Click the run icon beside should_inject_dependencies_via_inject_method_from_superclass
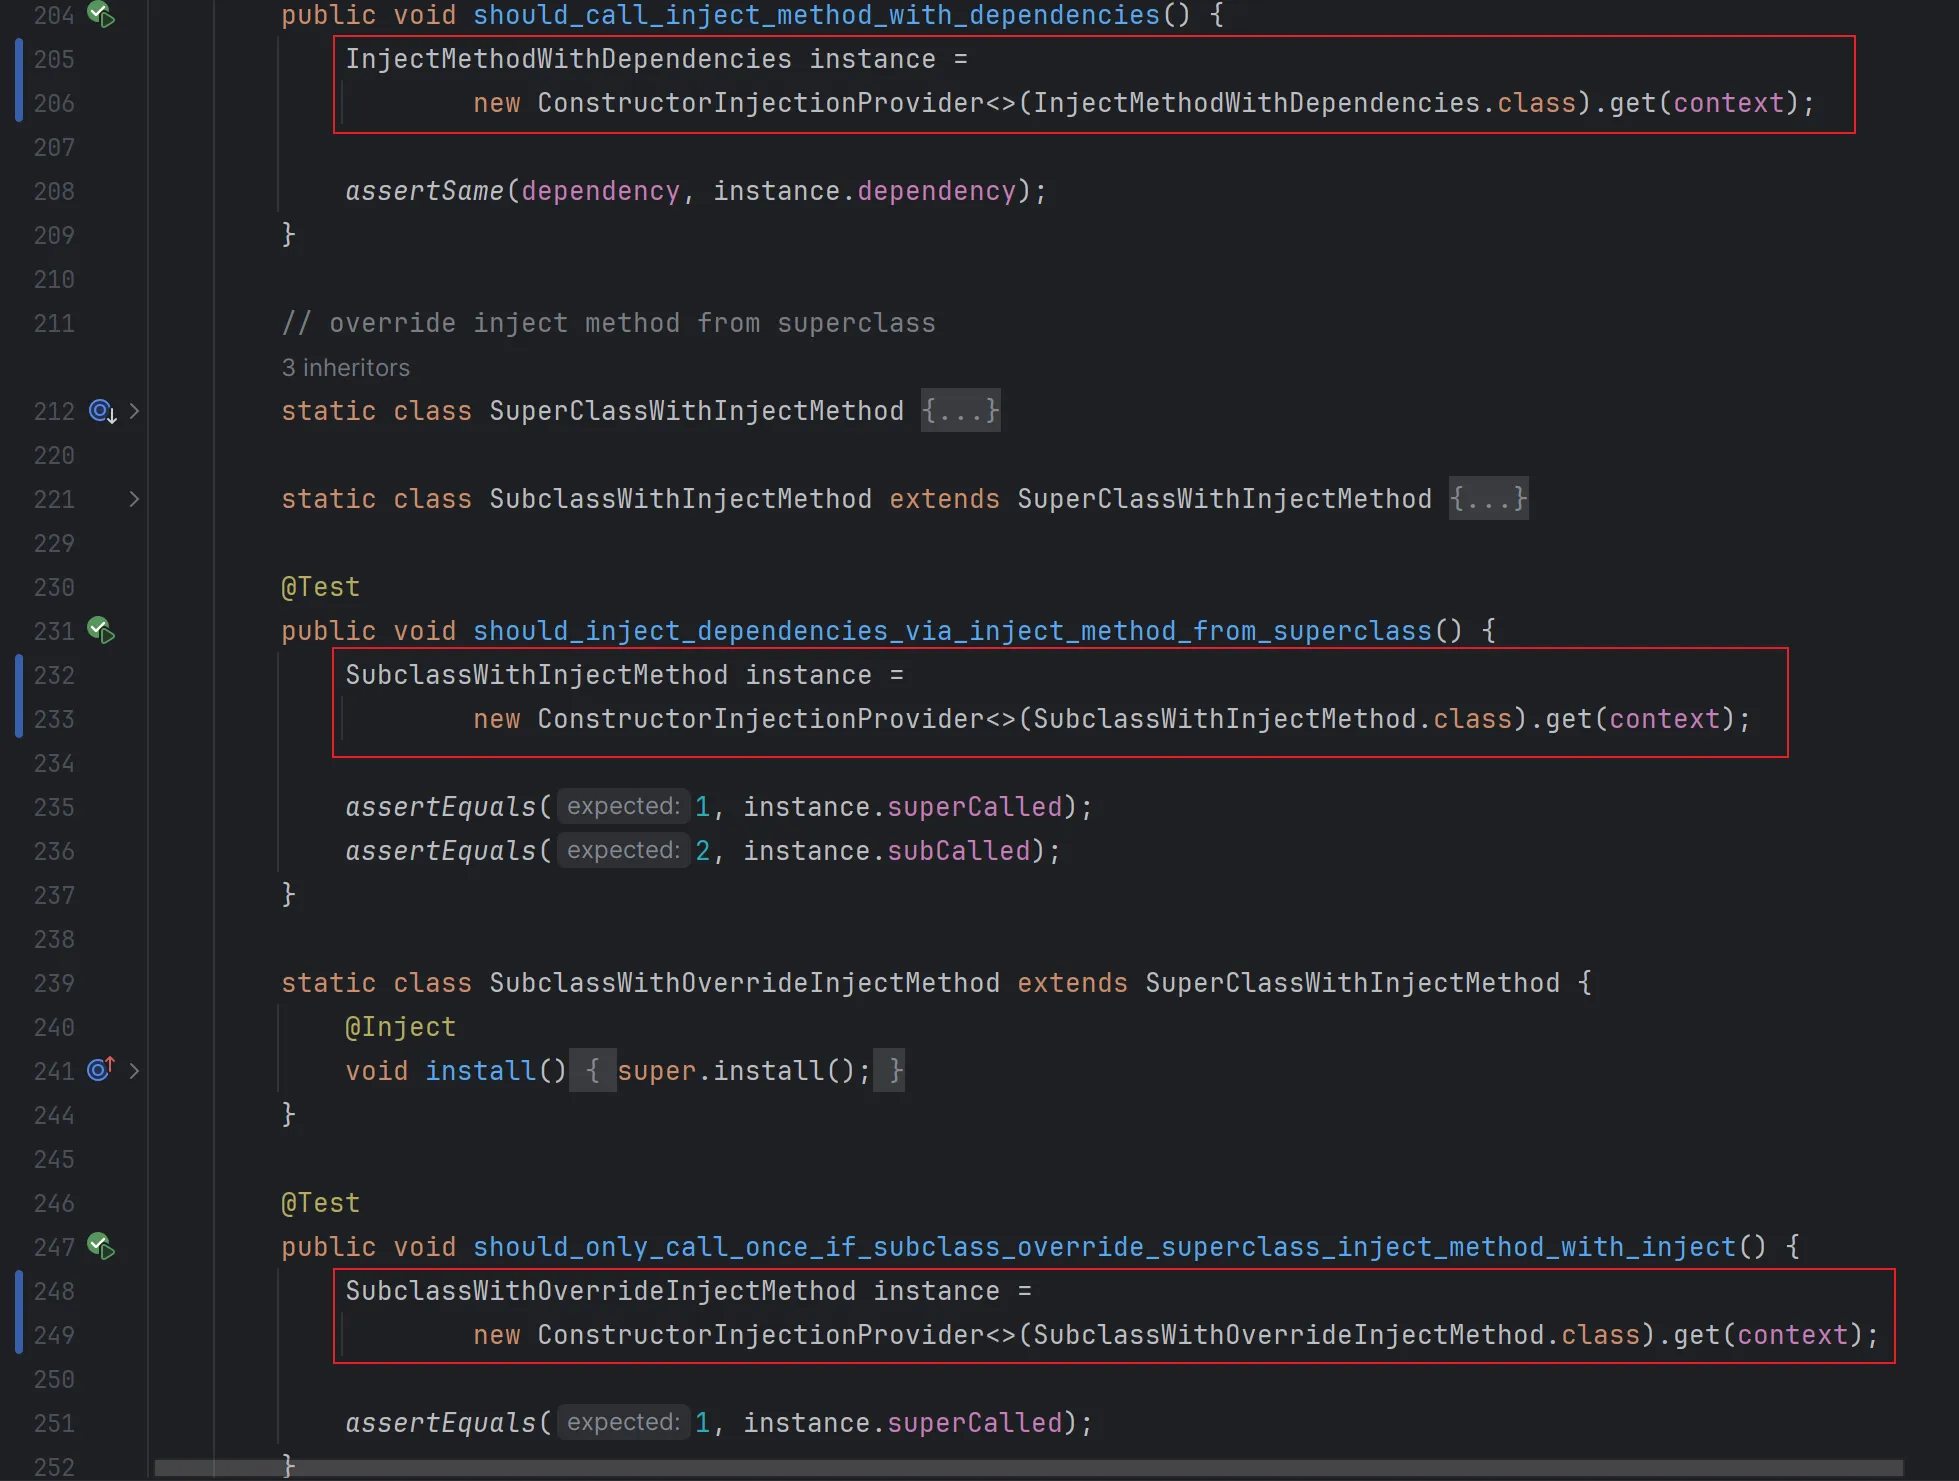 (101, 630)
